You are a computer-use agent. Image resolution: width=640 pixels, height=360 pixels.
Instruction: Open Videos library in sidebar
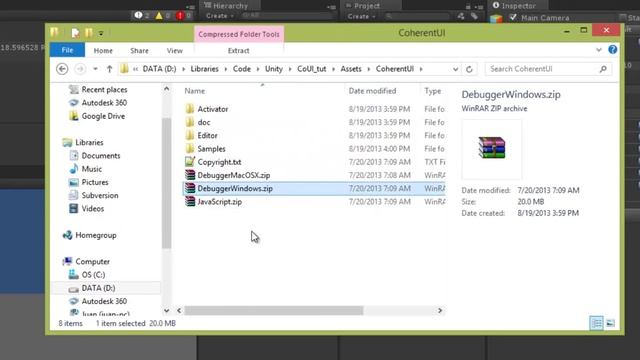93,209
